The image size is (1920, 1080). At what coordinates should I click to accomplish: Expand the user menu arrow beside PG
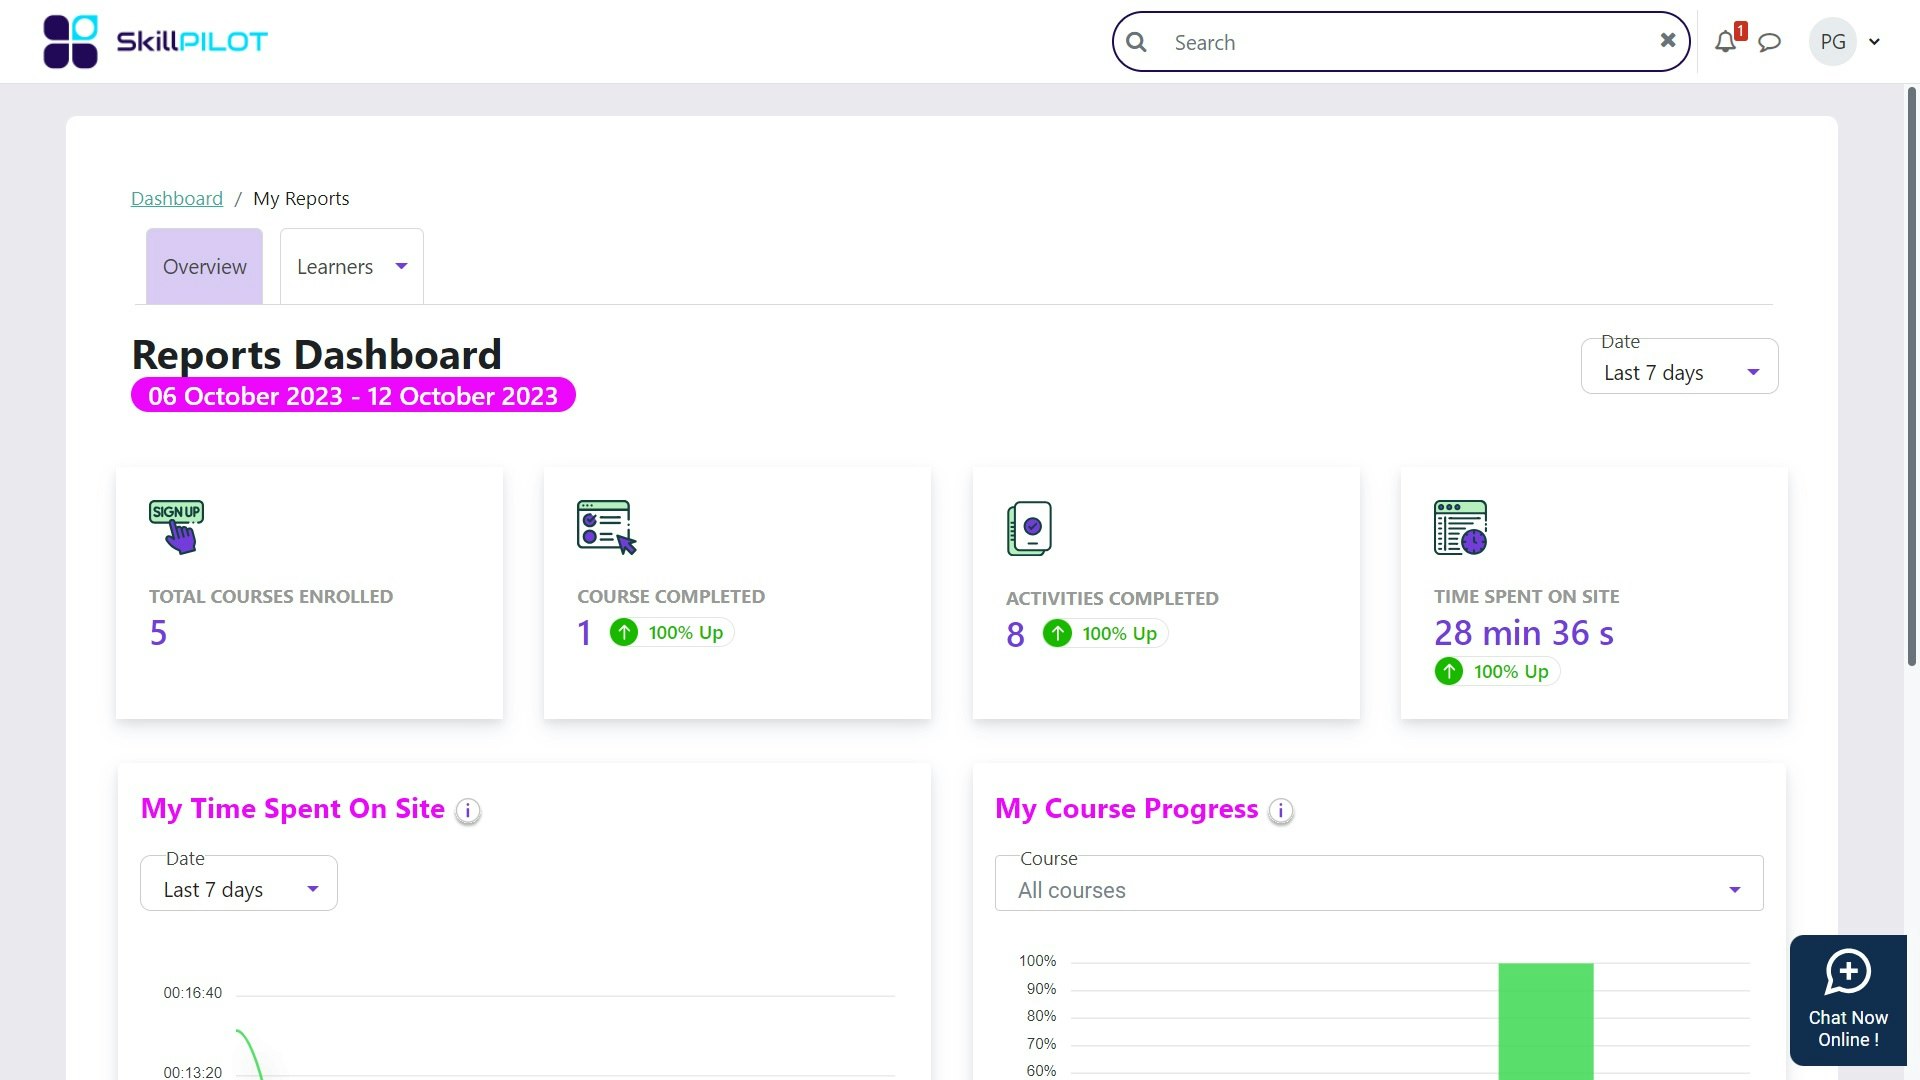1874,42
